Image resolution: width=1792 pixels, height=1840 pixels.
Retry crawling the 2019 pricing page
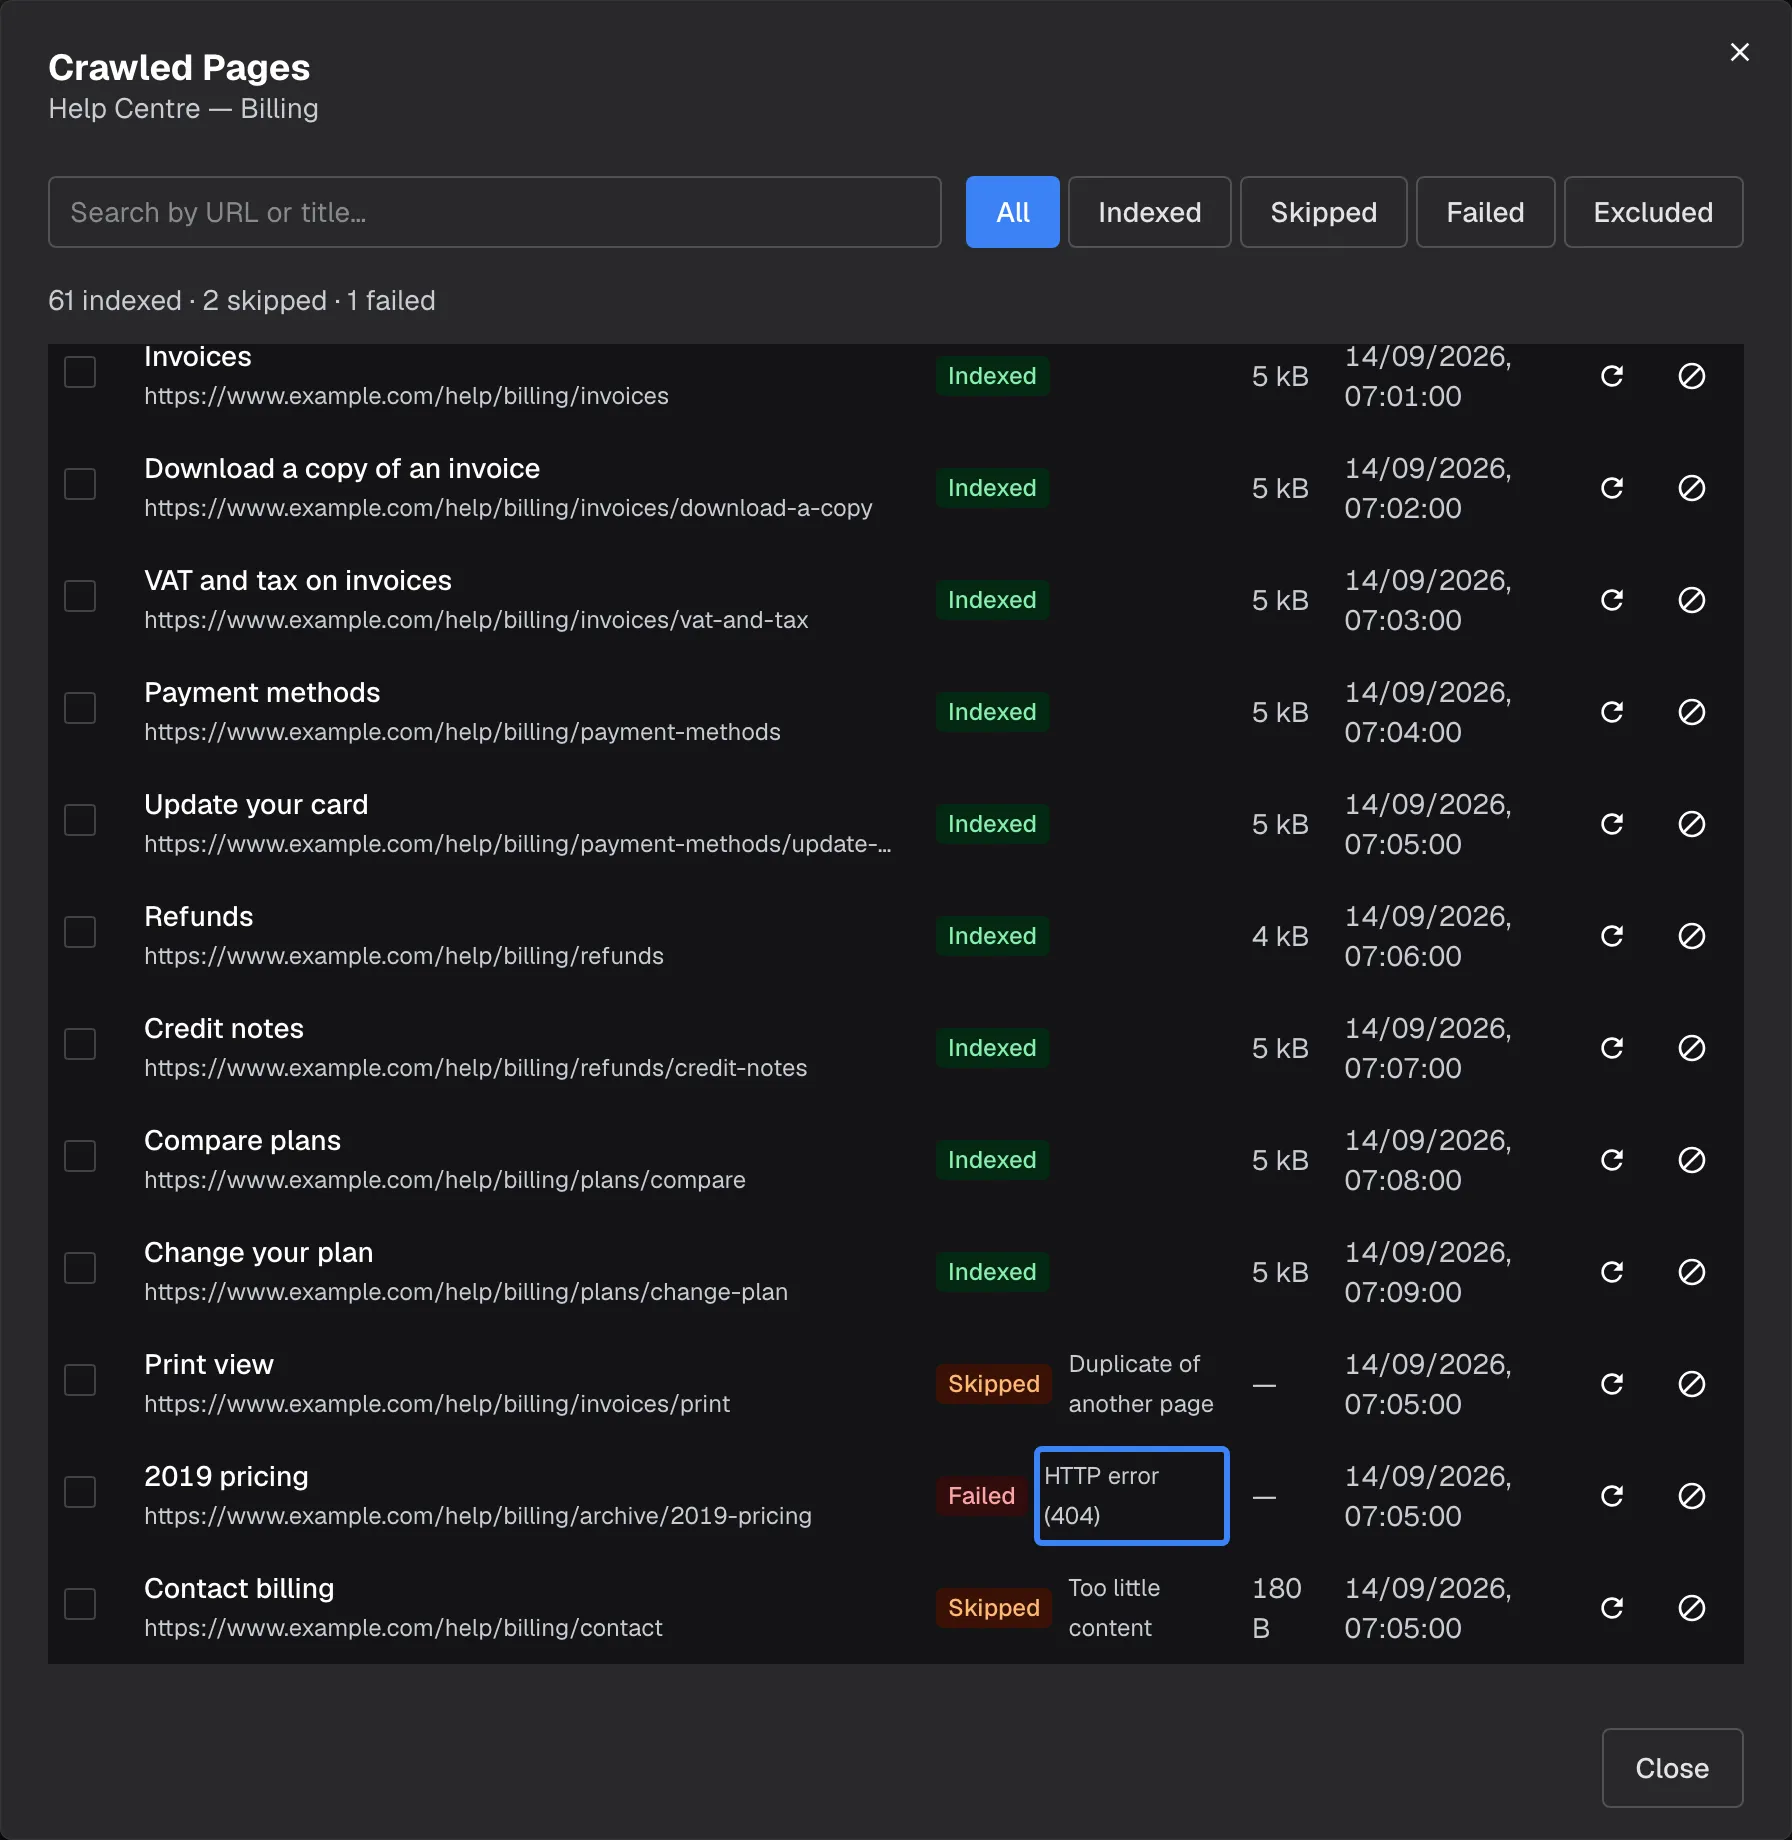[x=1611, y=1496]
